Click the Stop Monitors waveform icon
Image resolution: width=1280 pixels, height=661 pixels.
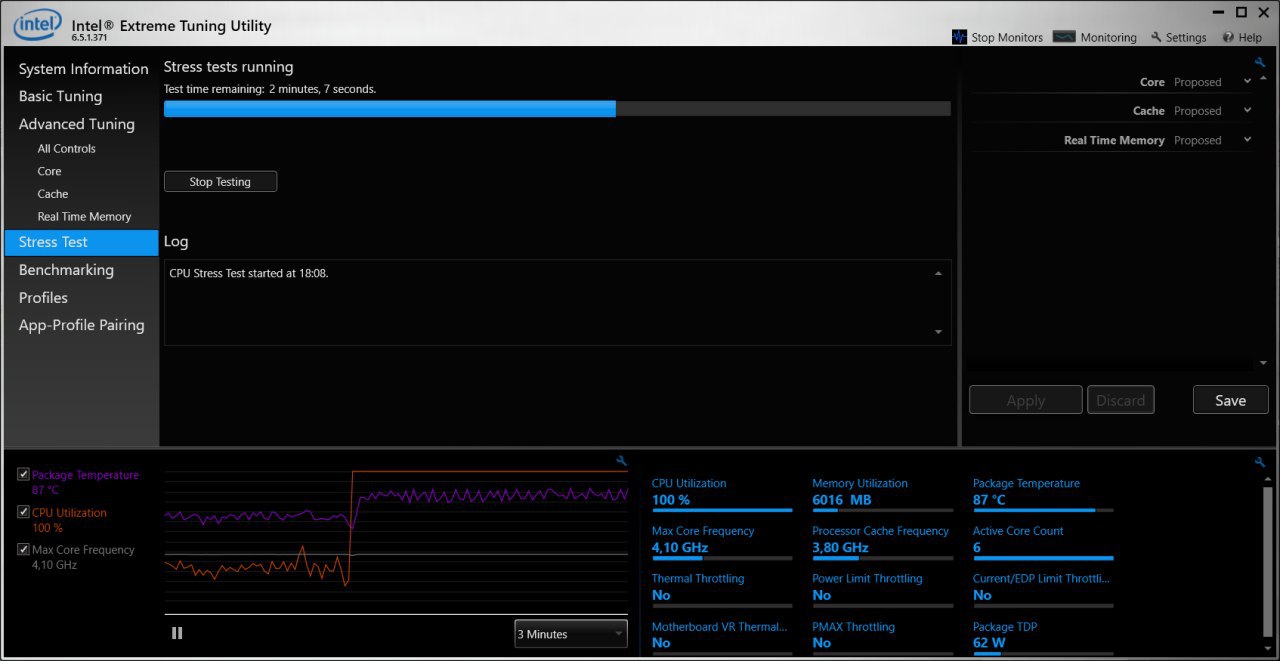(x=958, y=37)
